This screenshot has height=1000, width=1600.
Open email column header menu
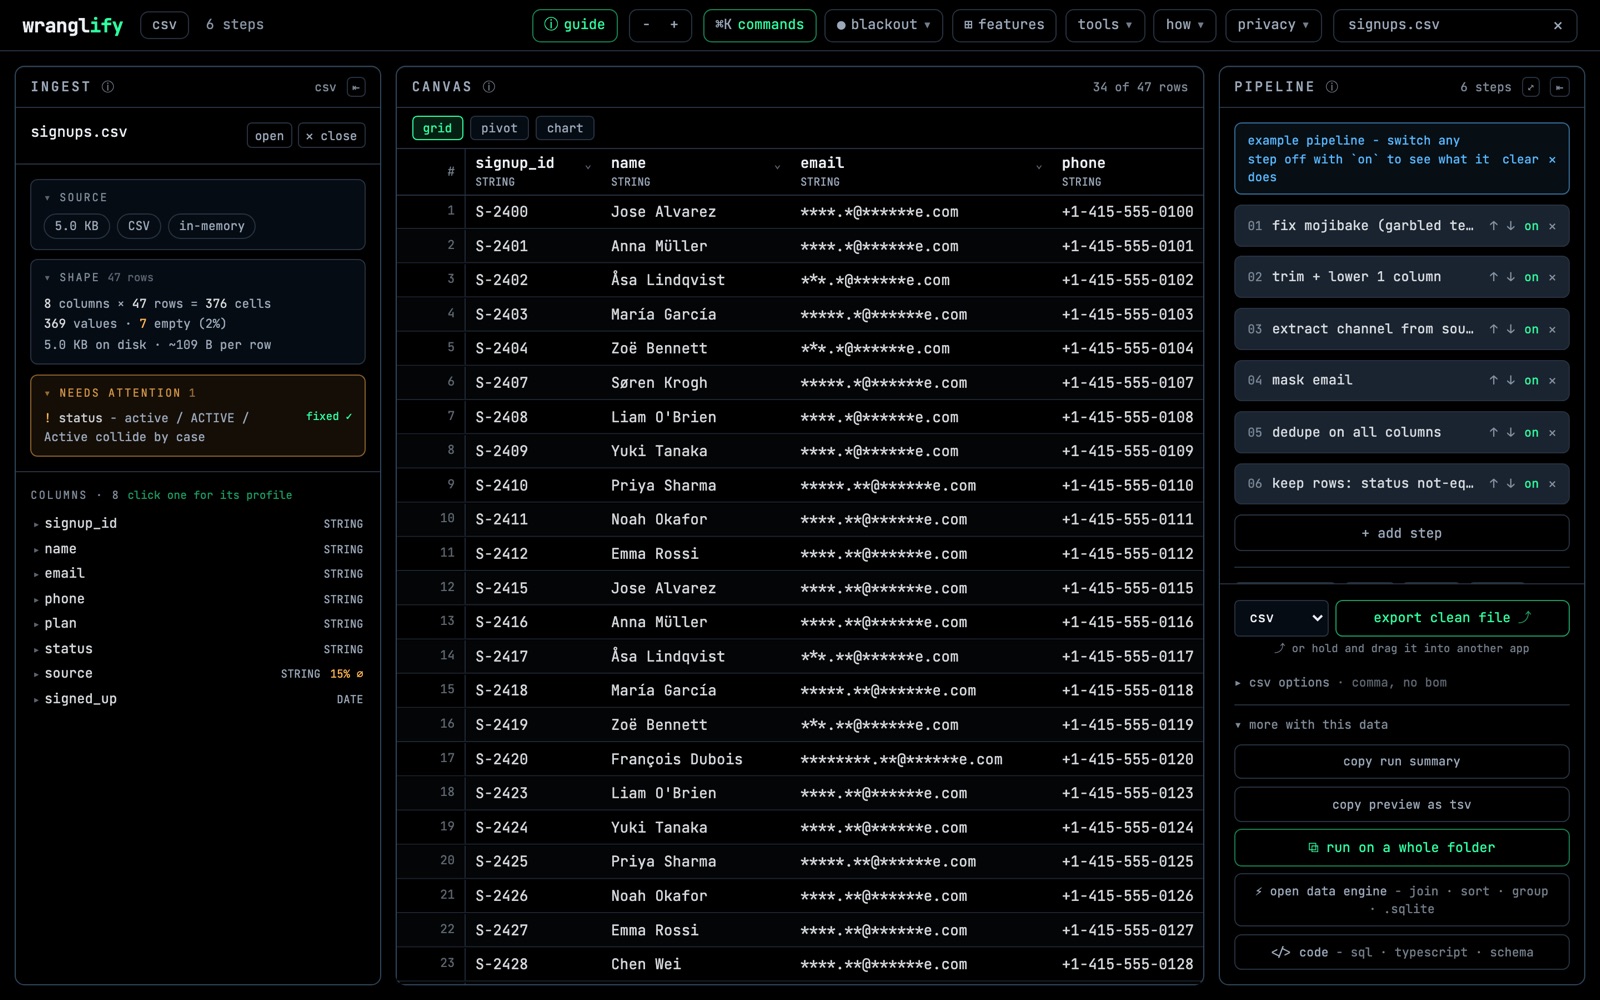tap(1039, 167)
